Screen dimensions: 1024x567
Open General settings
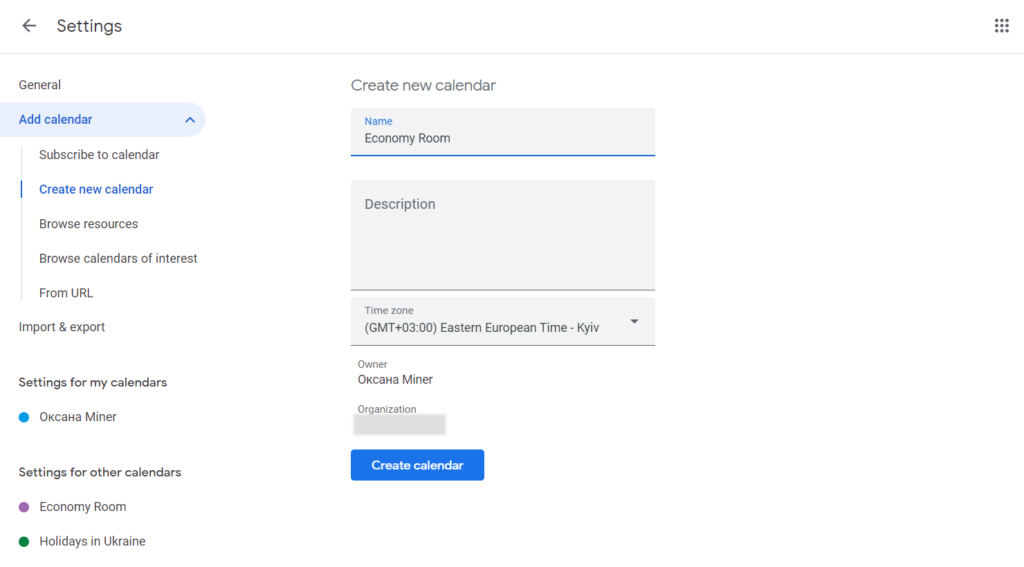40,85
